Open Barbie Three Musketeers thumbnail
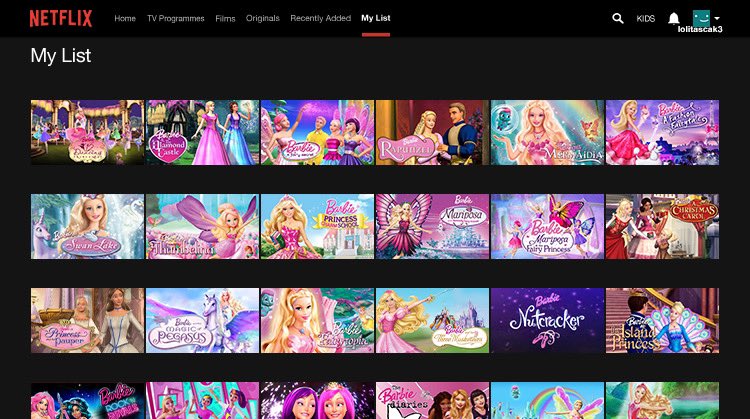Viewport: 750px width, 419px height. [x=432, y=320]
